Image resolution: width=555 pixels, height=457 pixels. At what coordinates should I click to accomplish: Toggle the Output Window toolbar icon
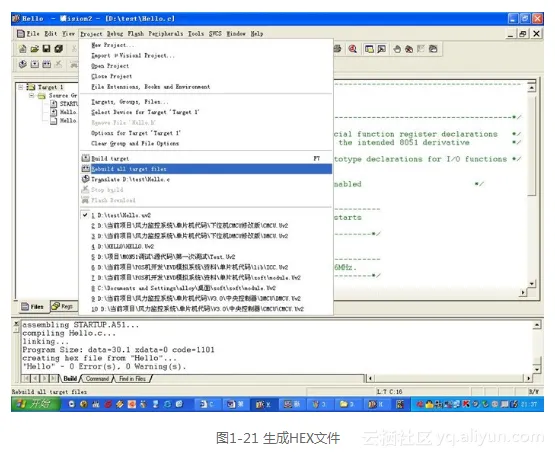point(381,49)
